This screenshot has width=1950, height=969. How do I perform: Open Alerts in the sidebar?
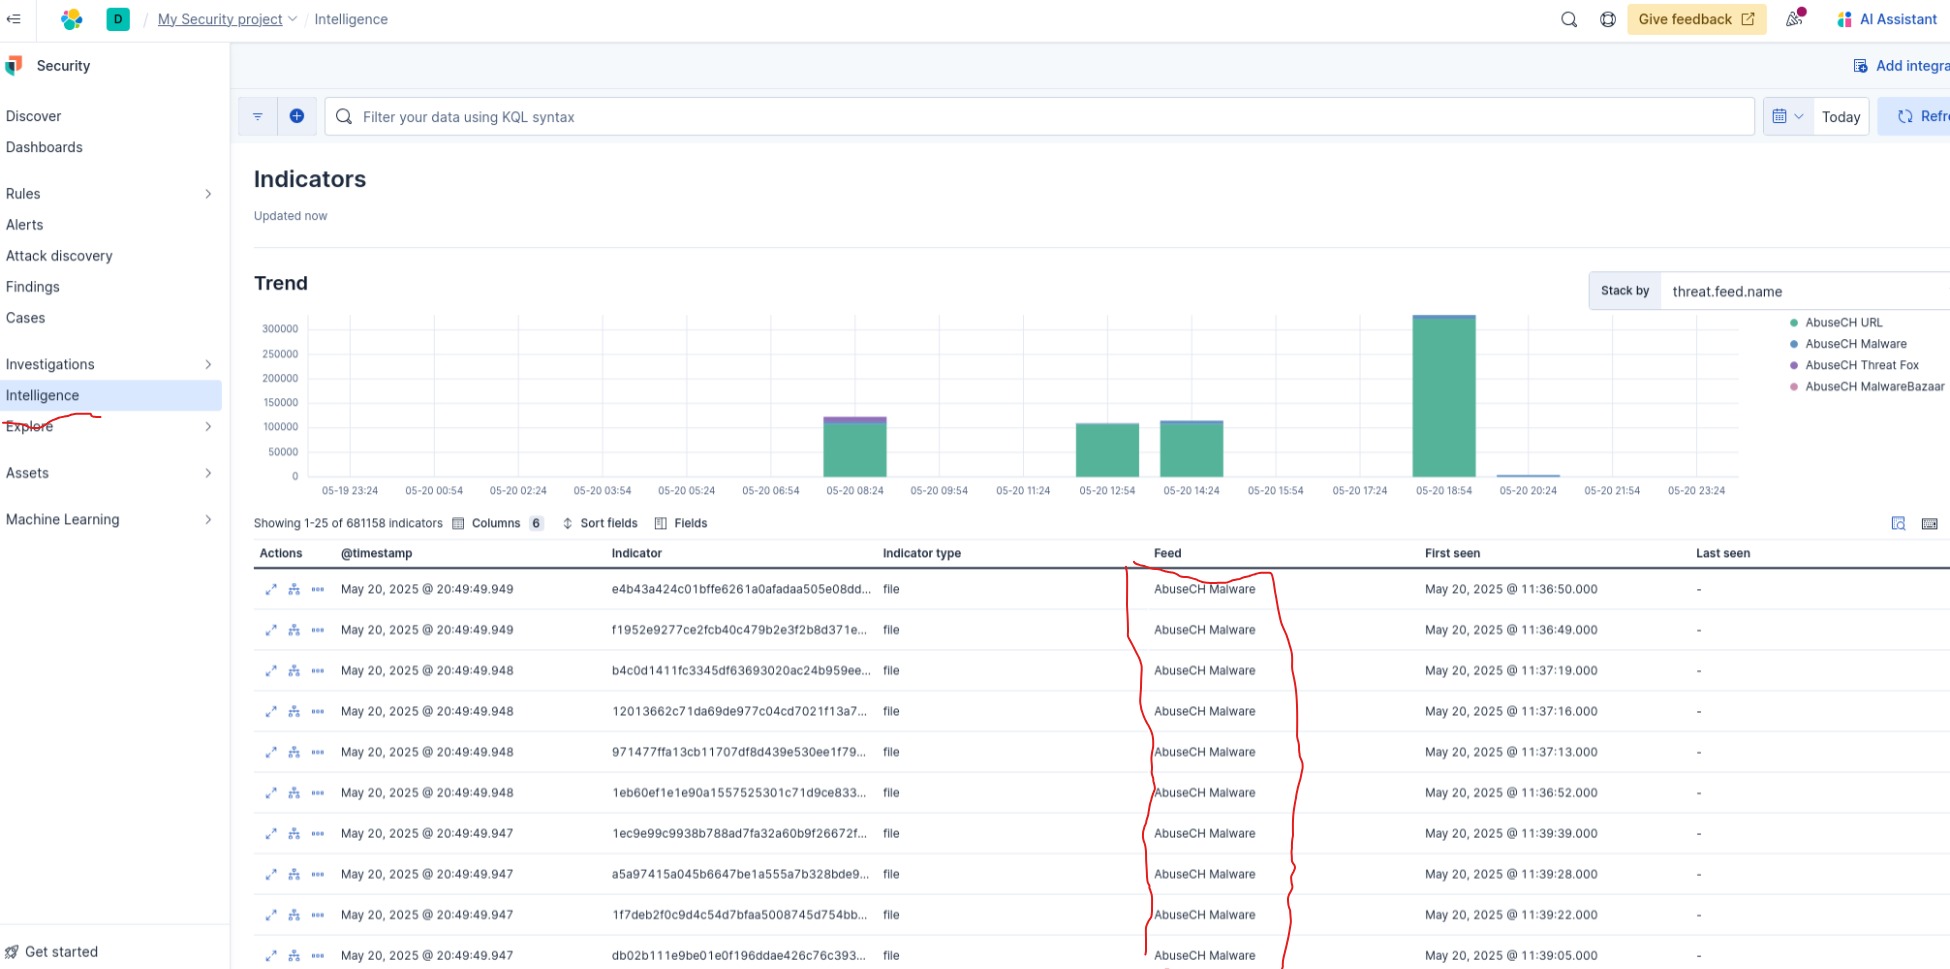[x=25, y=225]
